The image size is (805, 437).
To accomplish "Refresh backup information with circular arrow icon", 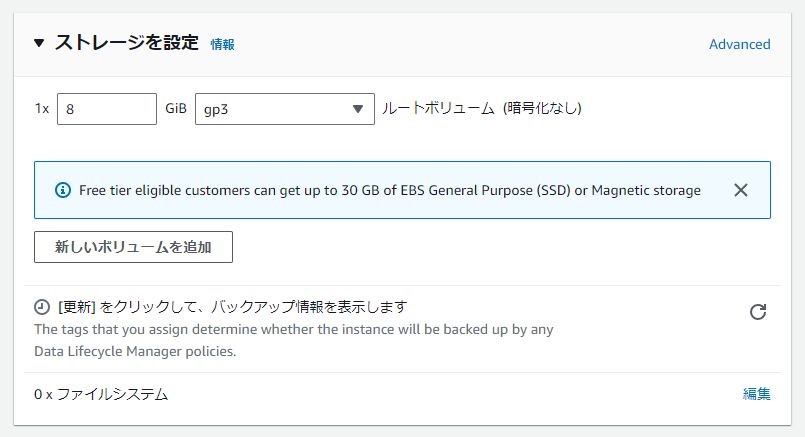I will pos(758,312).
